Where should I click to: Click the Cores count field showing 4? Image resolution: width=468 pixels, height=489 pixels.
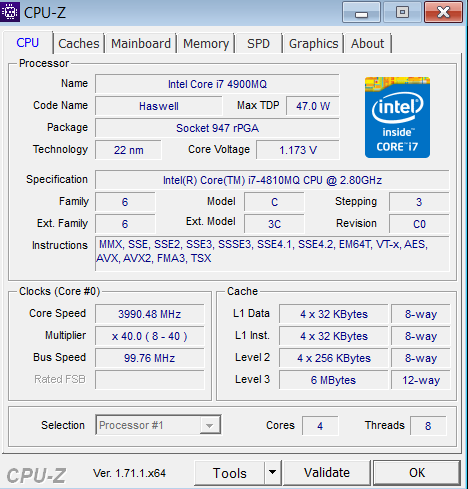pyautogui.click(x=320, y=426)
